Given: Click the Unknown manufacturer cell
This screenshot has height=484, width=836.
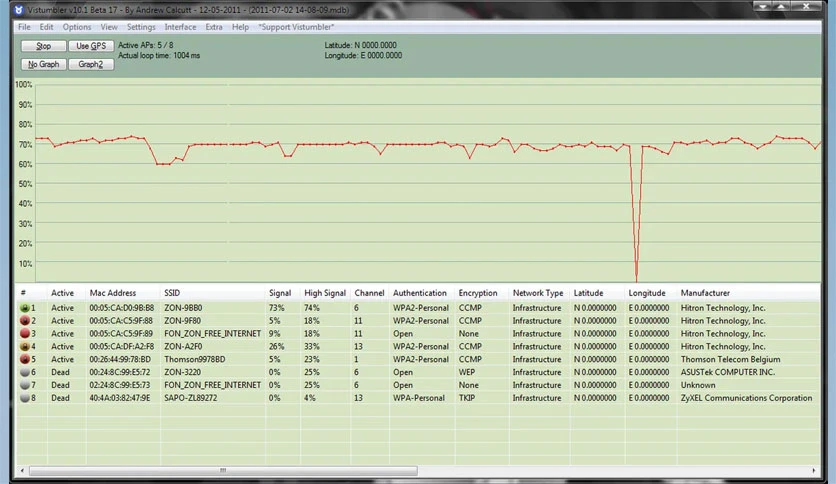Looking at the screenshot, I should pyautogui.click(x=698, y=385).
